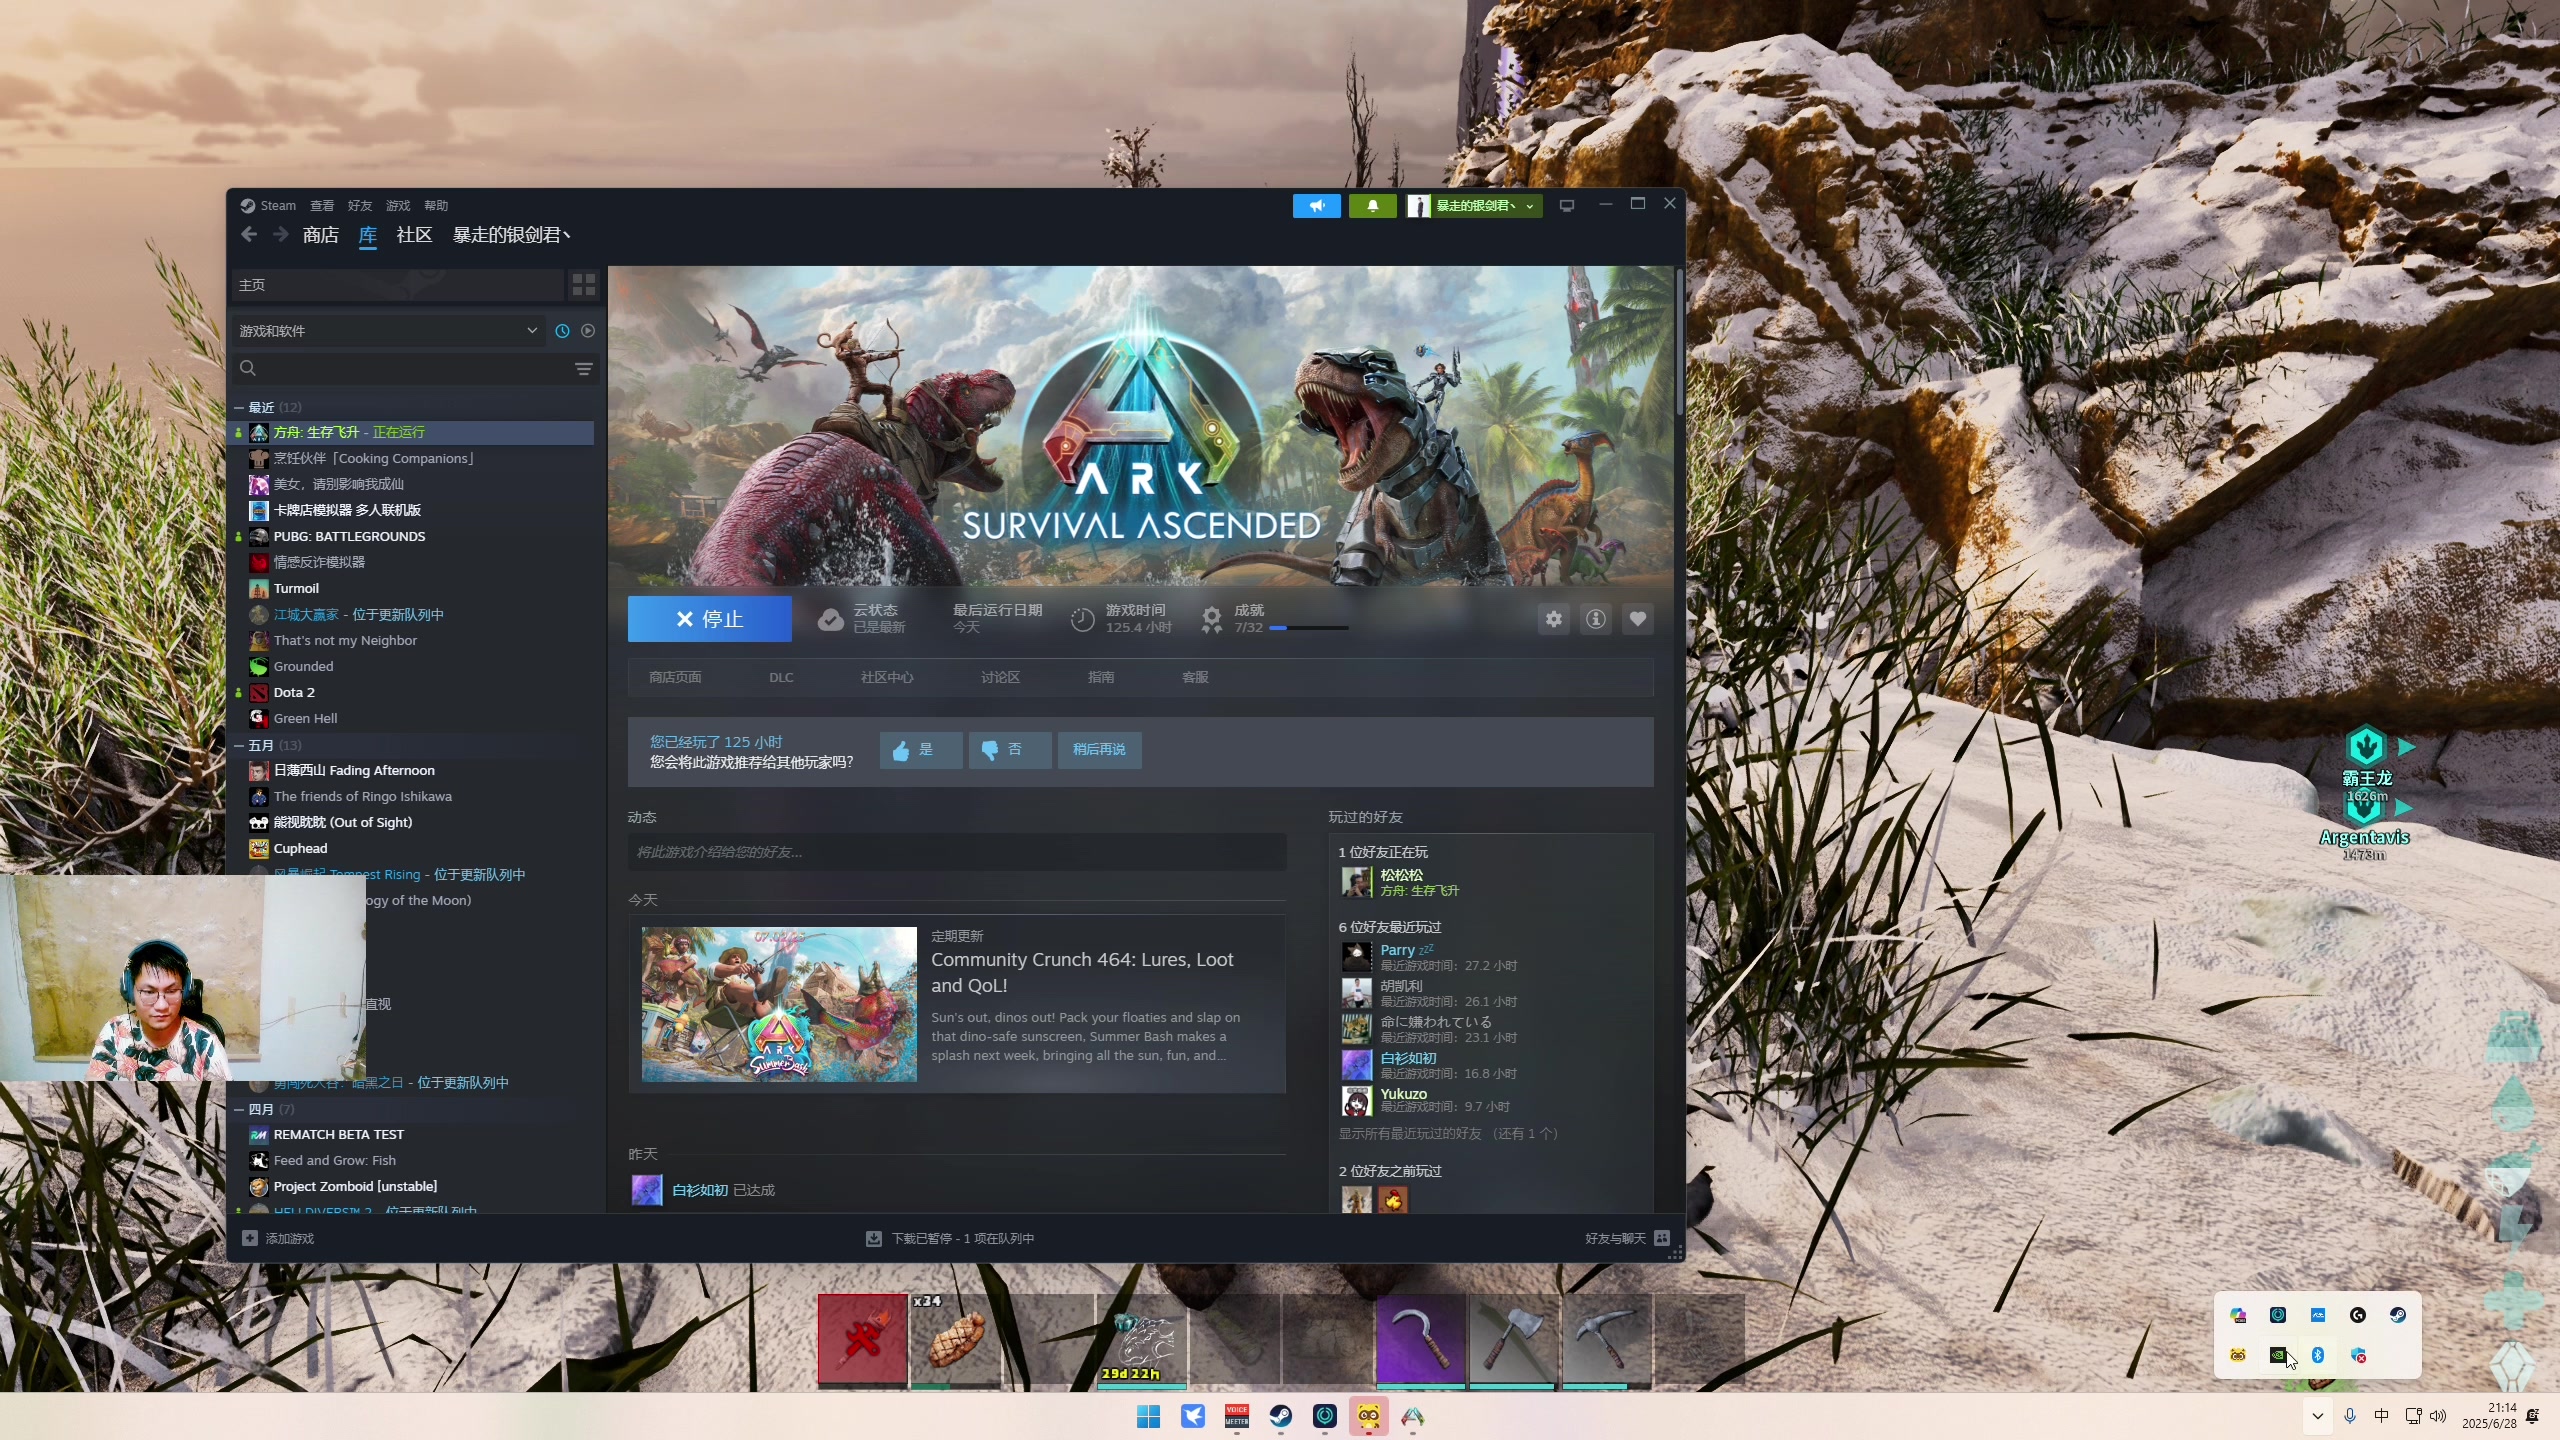The height and width of the screenshot is (1440, 2560).
Task: Open the 社区中心 tab
Action: pyautogui.click(x=887, y=678)
